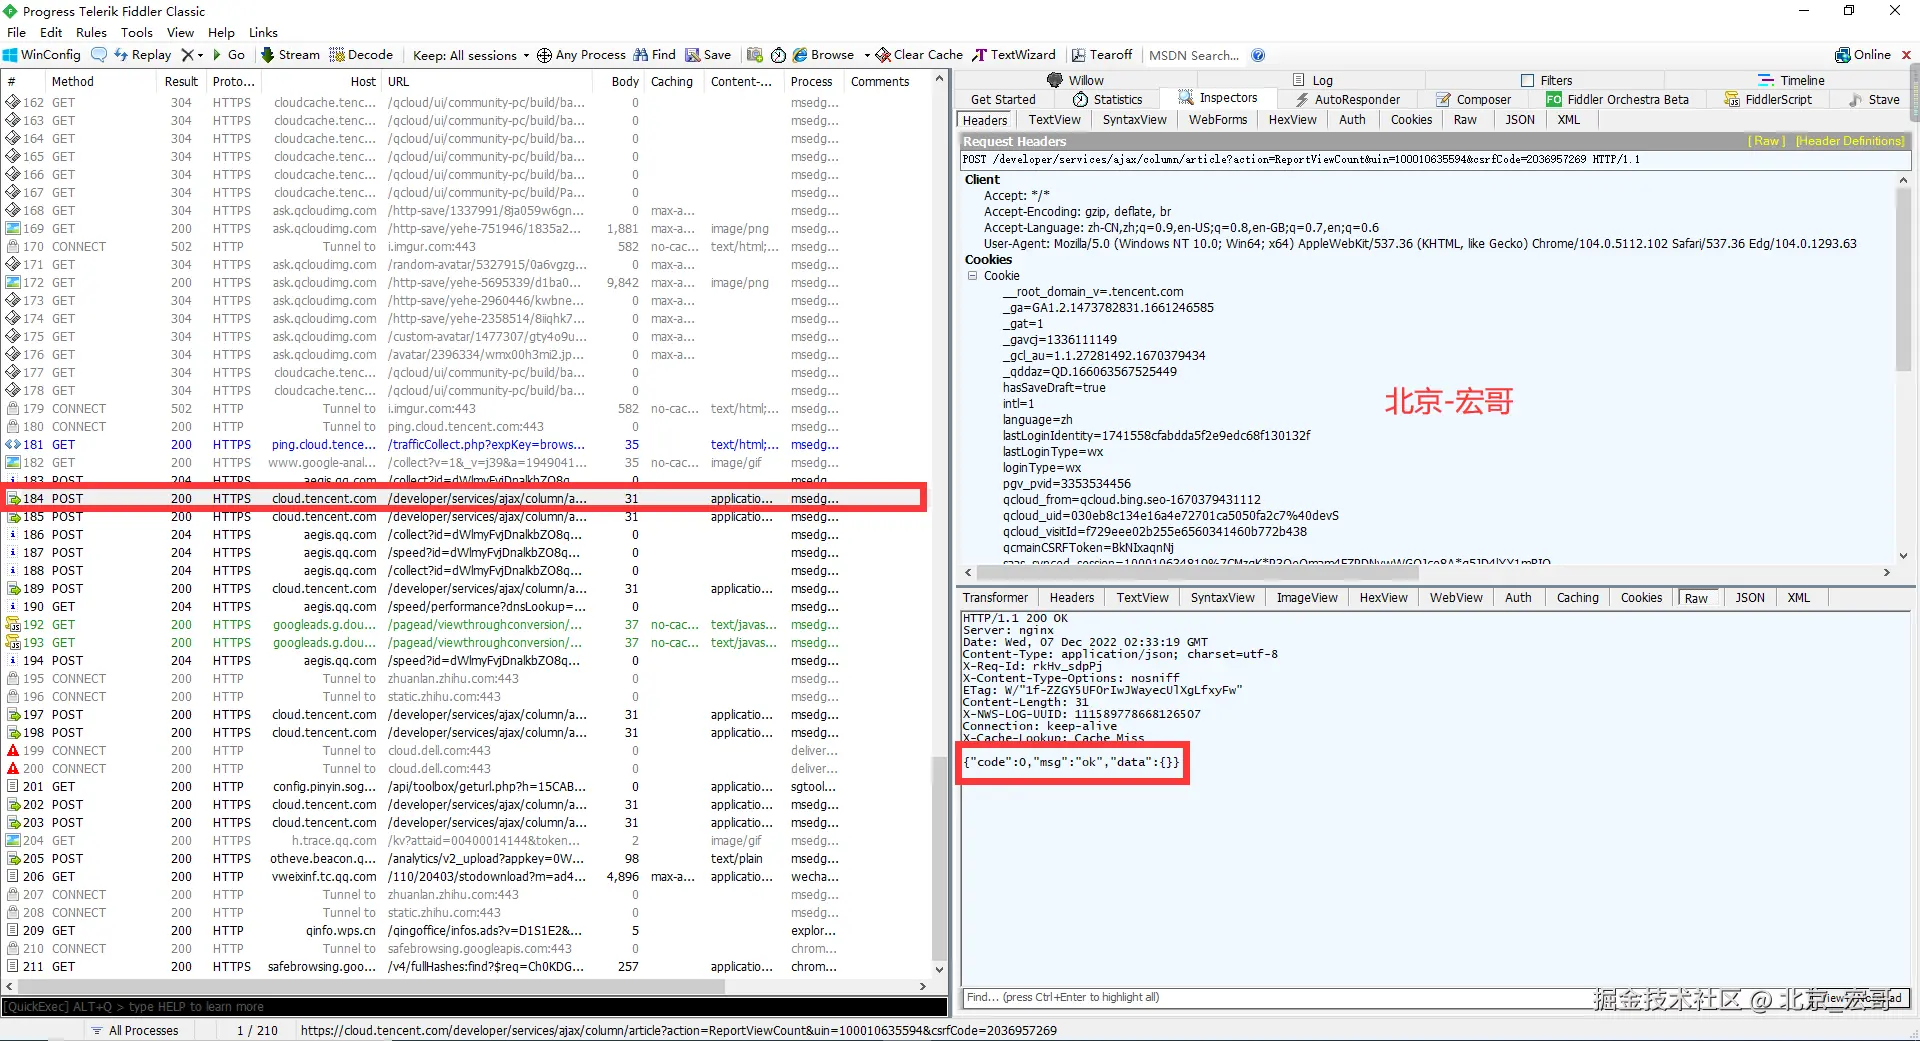The image size is (1920, 1041).
Task: Open the Composer tab
Action: click(1474, 99)
